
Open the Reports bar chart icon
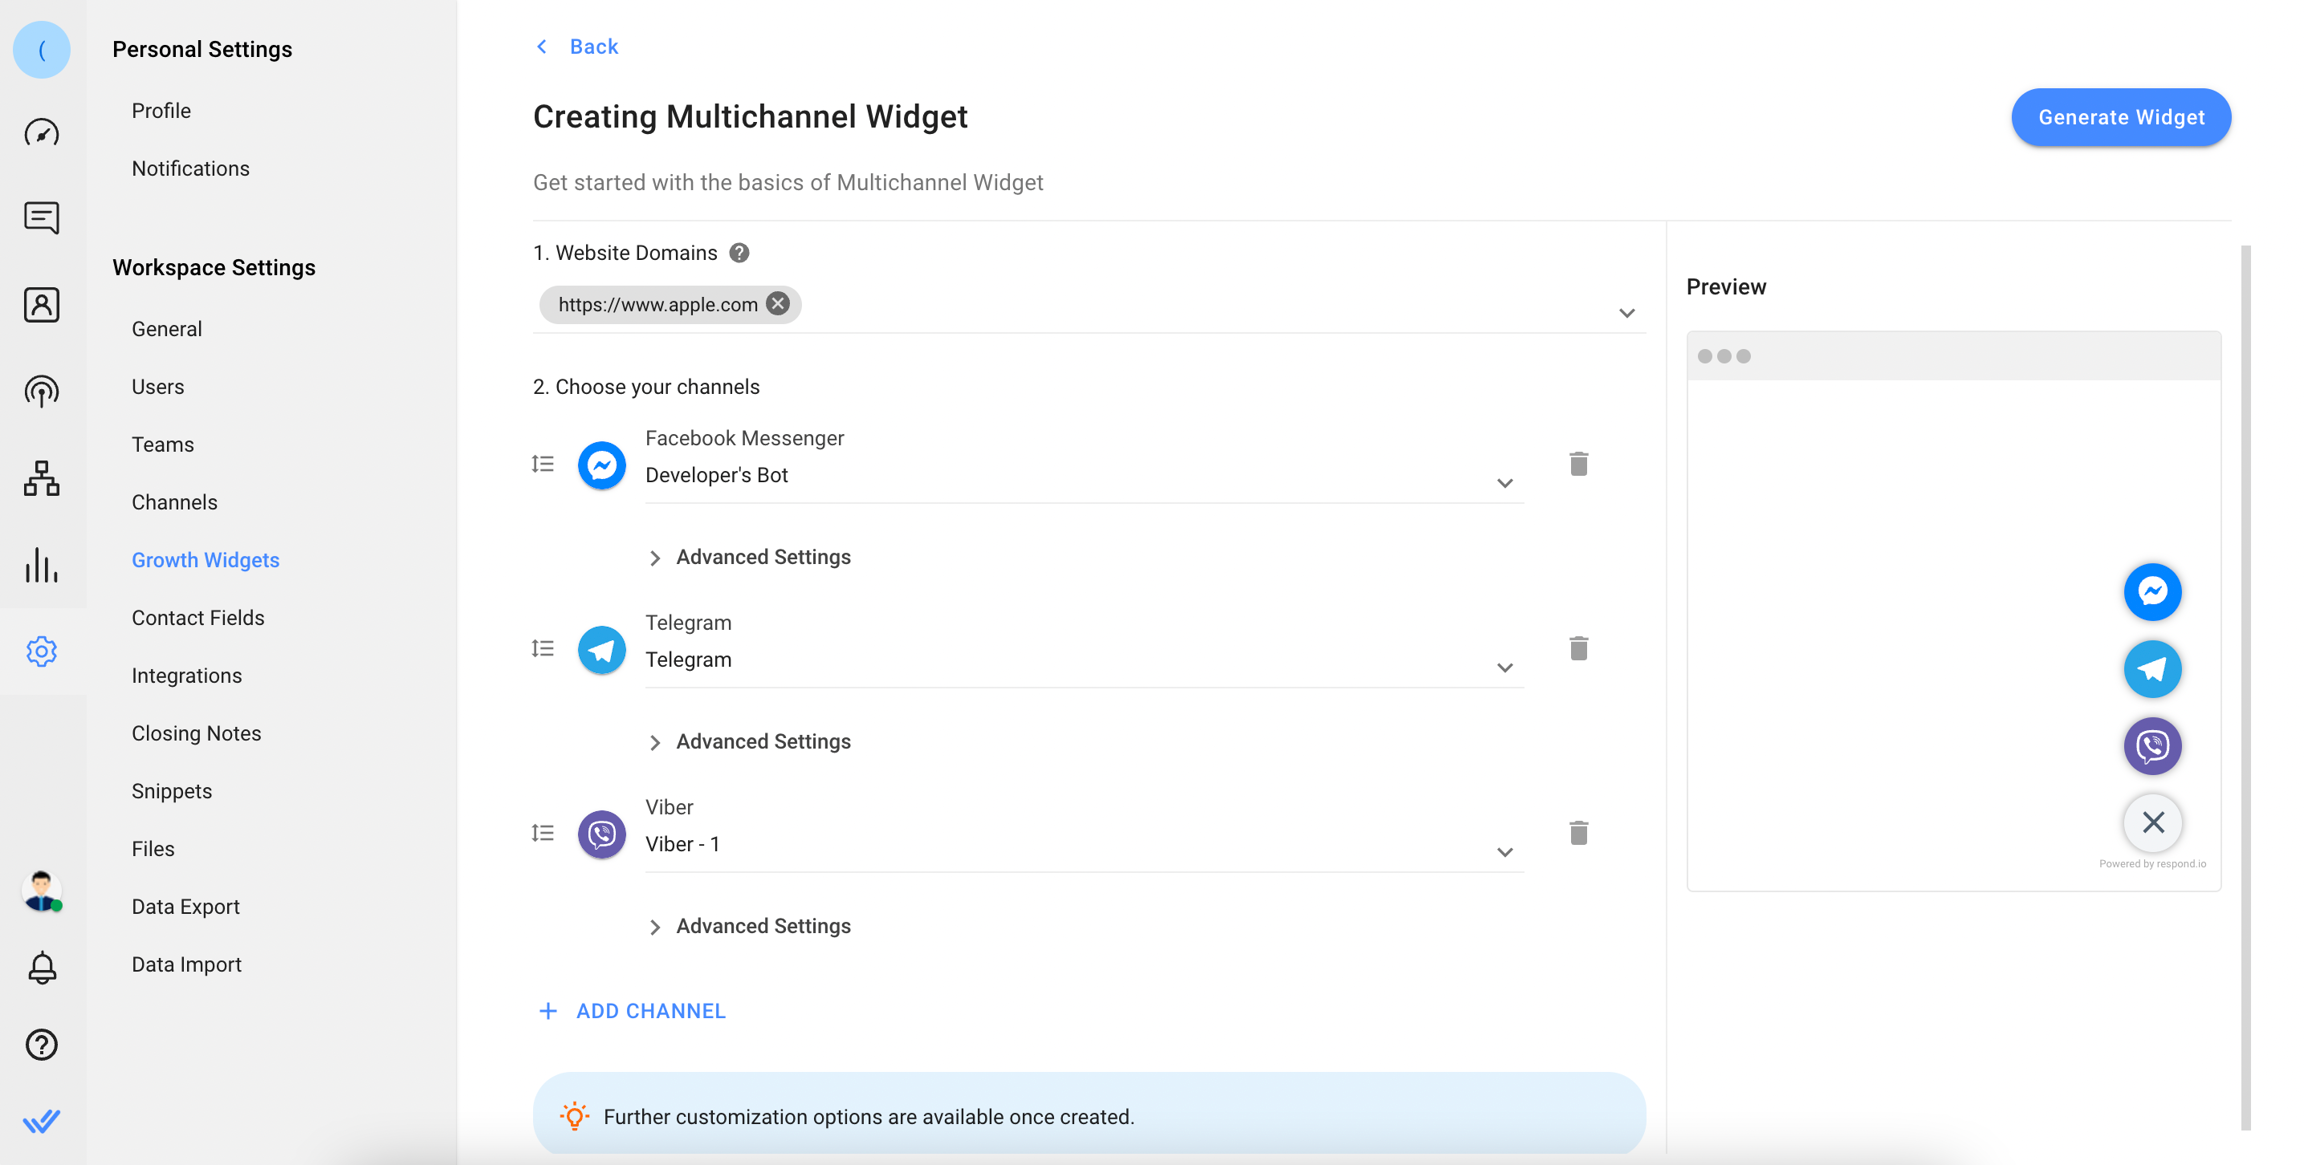pyautogui.click(x=42, y=565)
